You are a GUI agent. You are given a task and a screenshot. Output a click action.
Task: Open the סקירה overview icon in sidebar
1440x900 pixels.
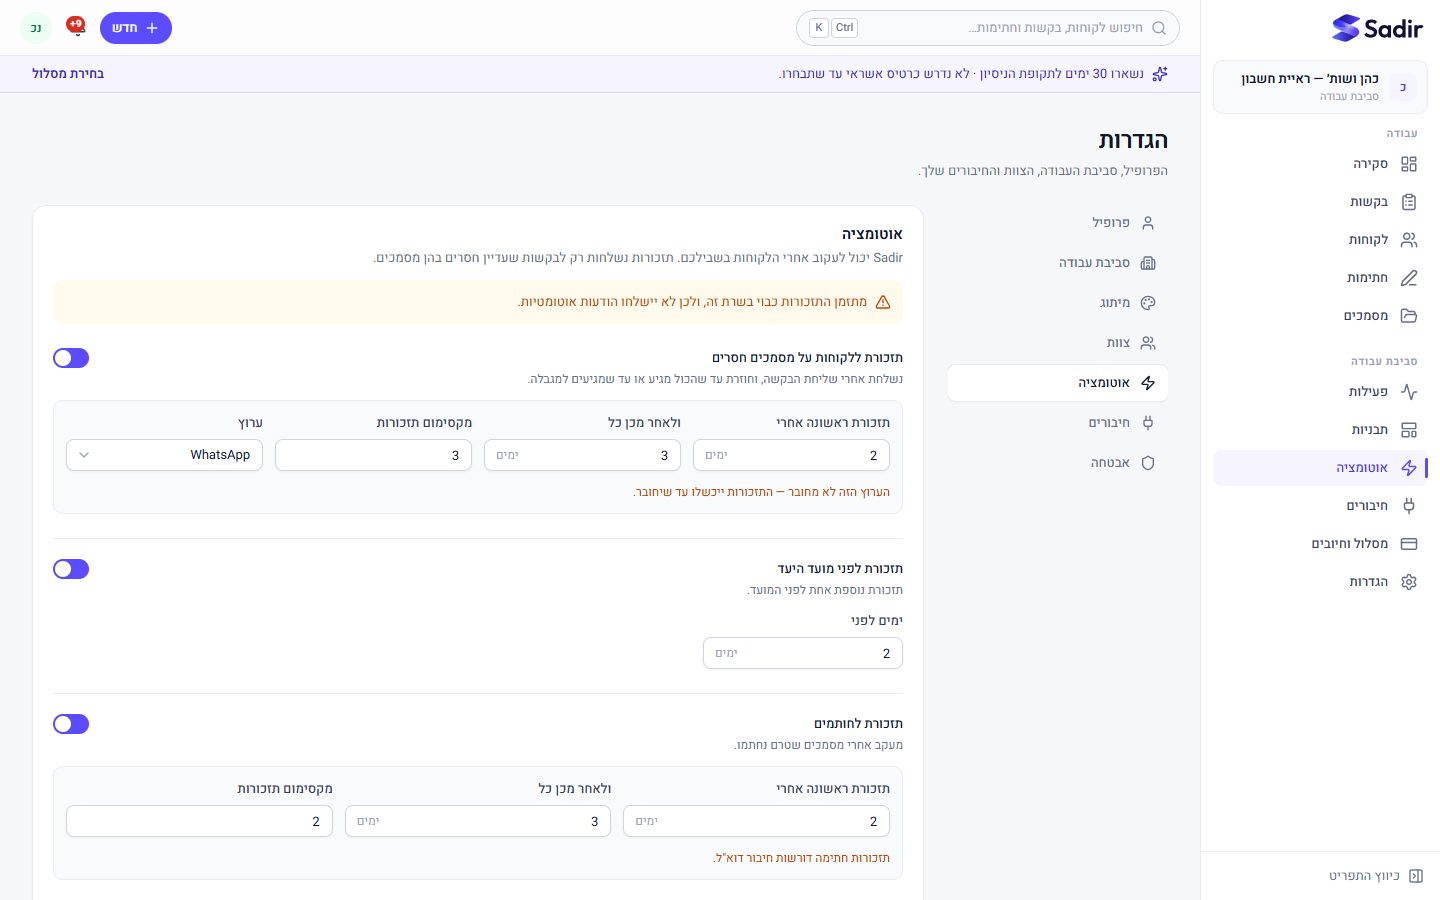click(x=1408, y=164)
